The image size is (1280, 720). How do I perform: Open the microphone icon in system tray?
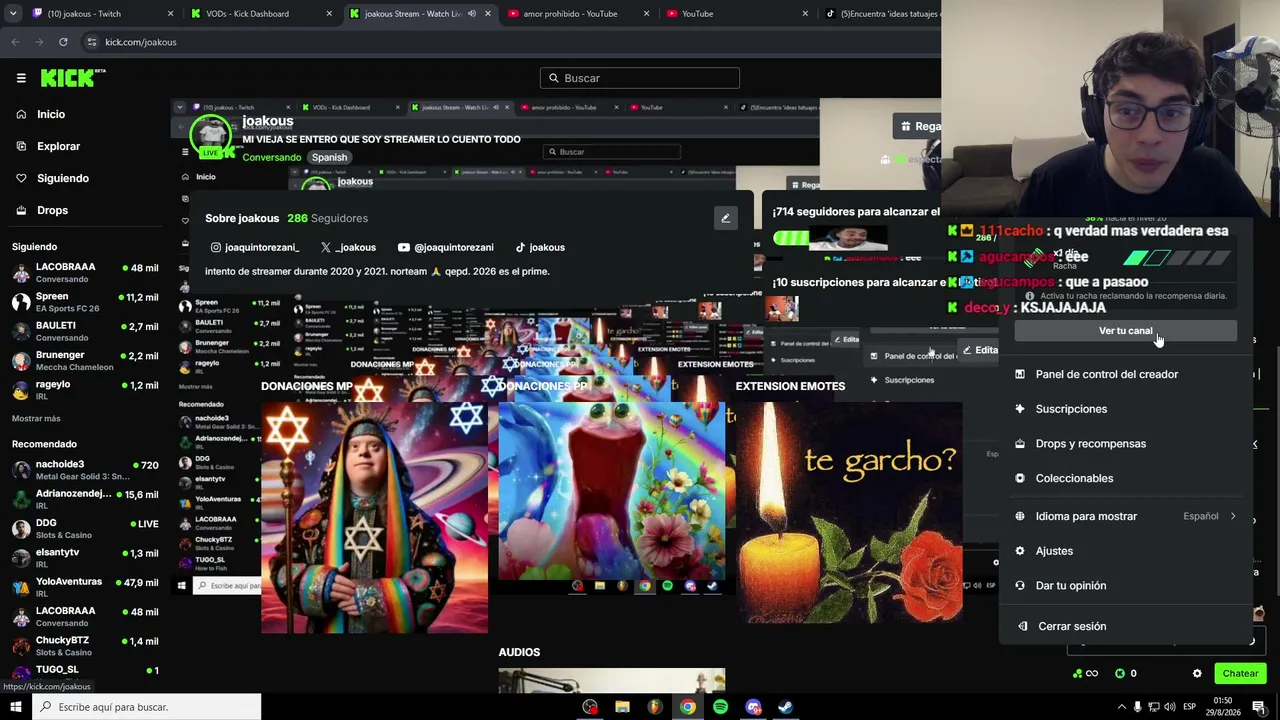click(1138, 707)
